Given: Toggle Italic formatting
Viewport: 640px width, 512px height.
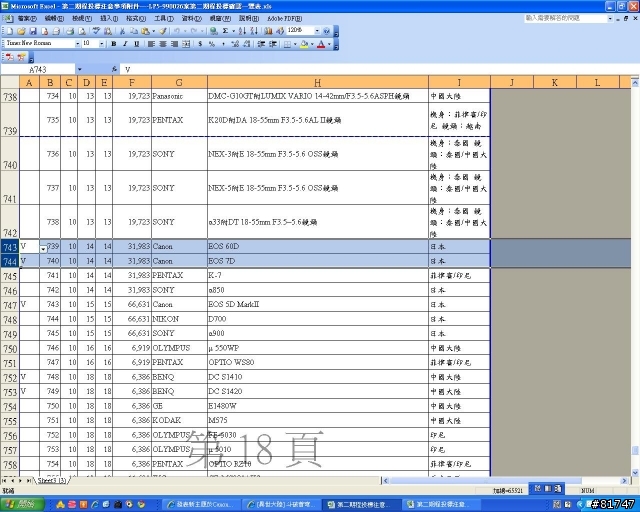Looking at the screenshot, I should tap(125, 44).
